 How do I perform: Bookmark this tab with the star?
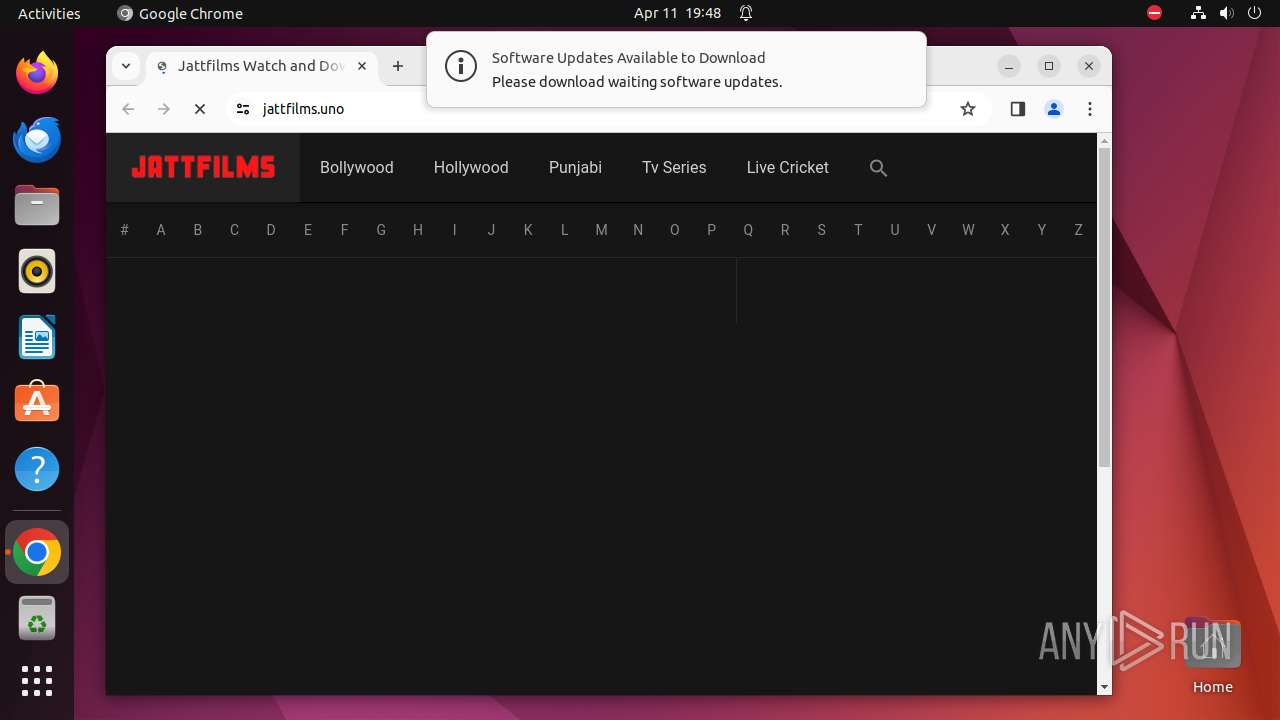(967, 109)
